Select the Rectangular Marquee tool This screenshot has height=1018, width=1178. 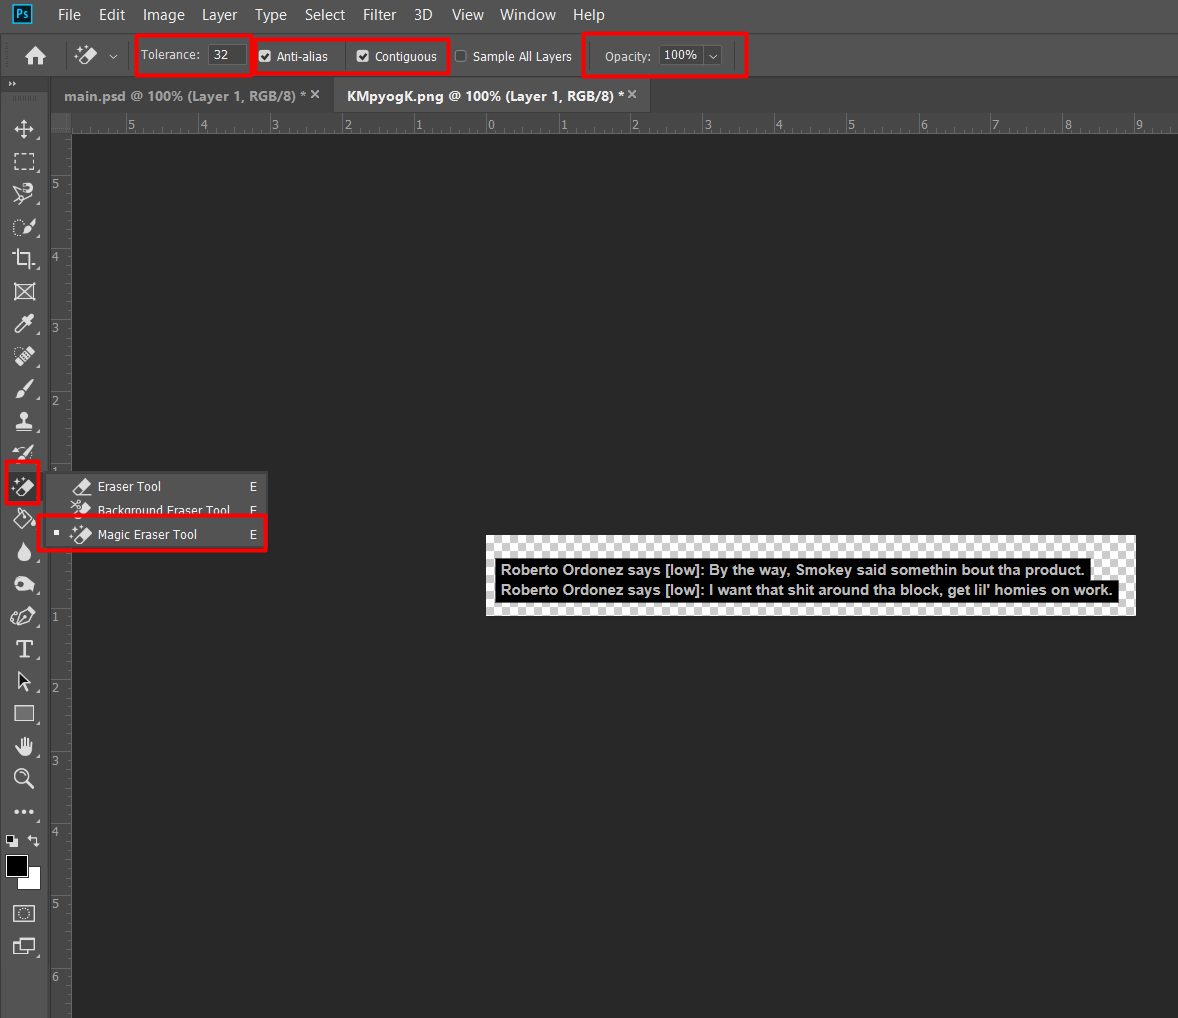[24, 162]
